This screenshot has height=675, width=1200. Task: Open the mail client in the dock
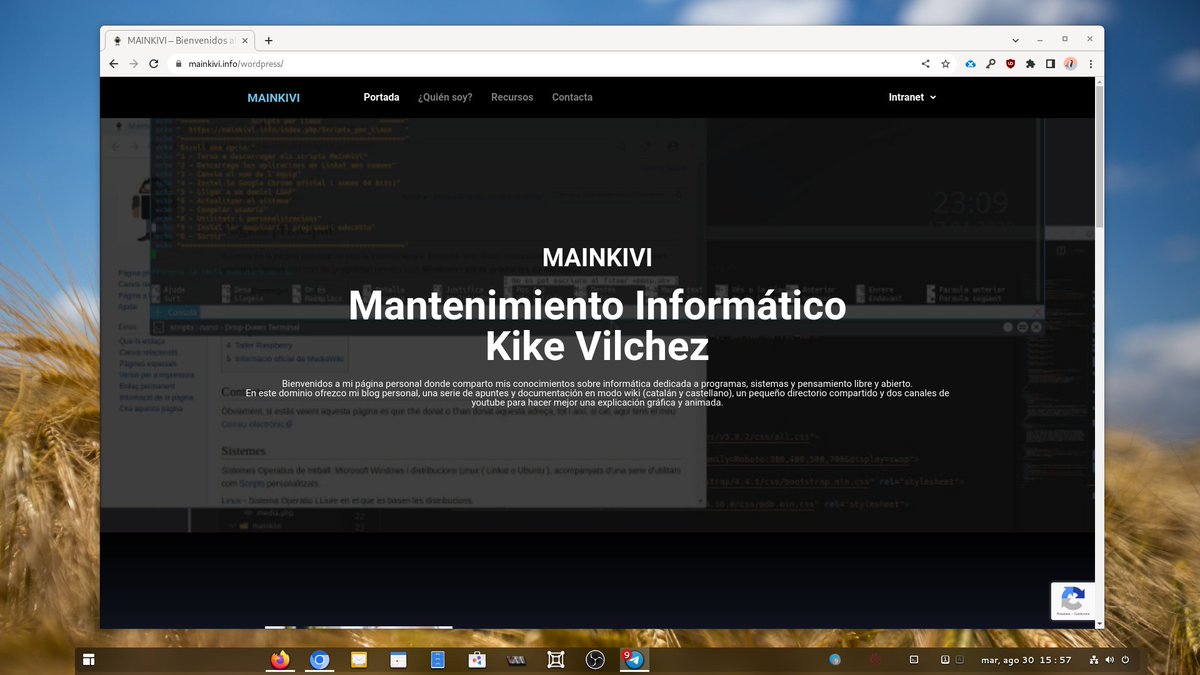coord(358,660)
